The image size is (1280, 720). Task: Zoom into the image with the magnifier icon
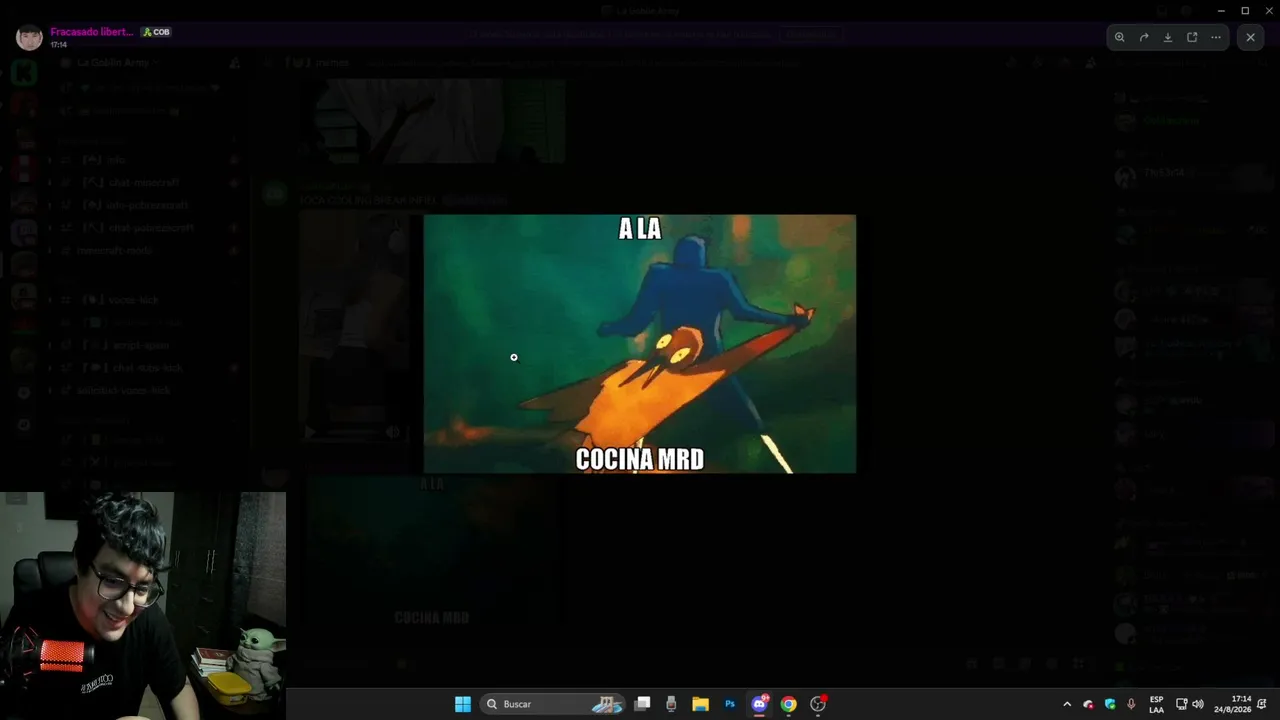[1120, 37]
